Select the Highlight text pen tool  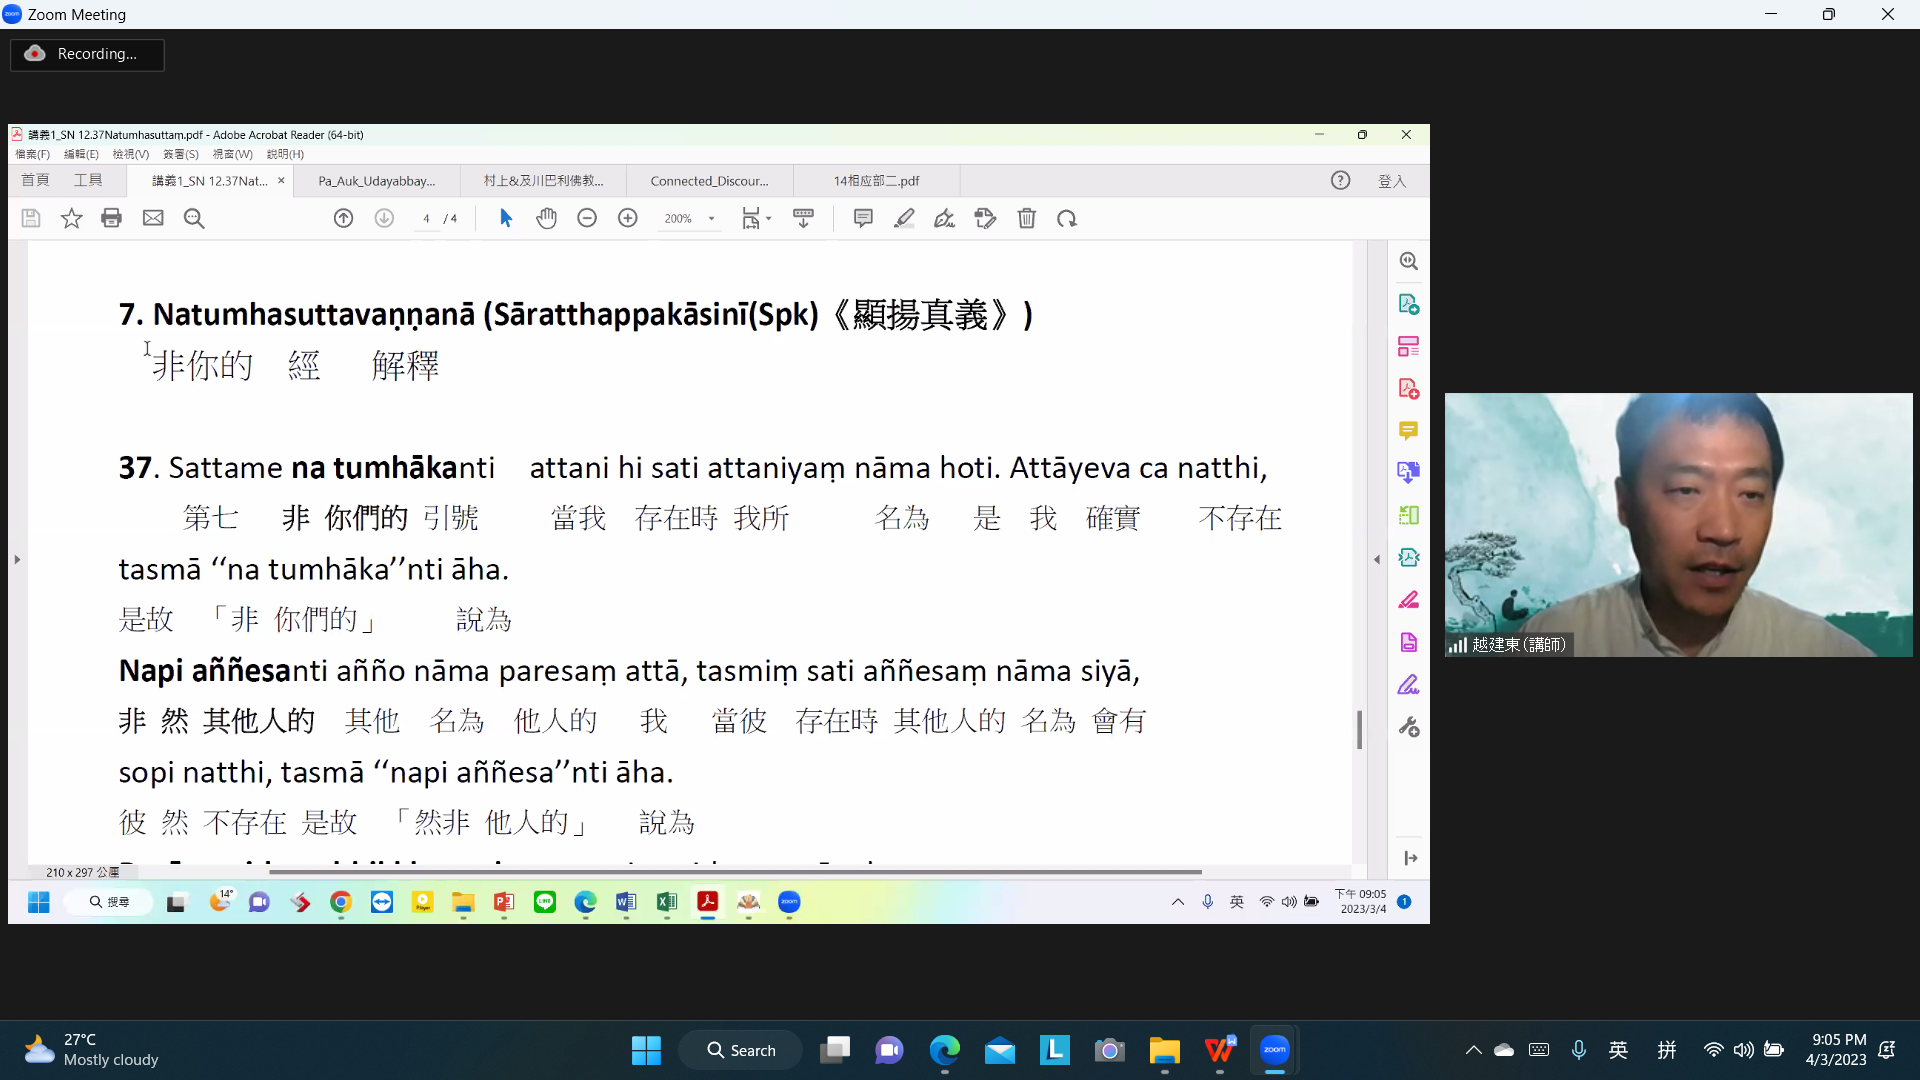click(904, 218)
